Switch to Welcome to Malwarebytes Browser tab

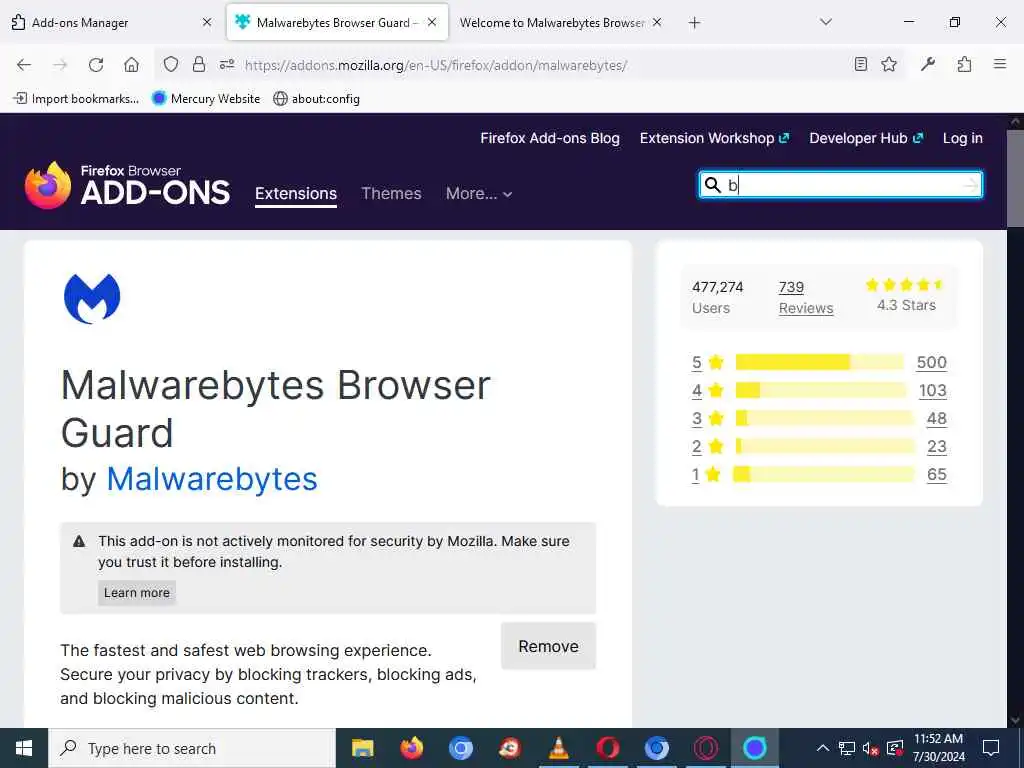[562, 22]
